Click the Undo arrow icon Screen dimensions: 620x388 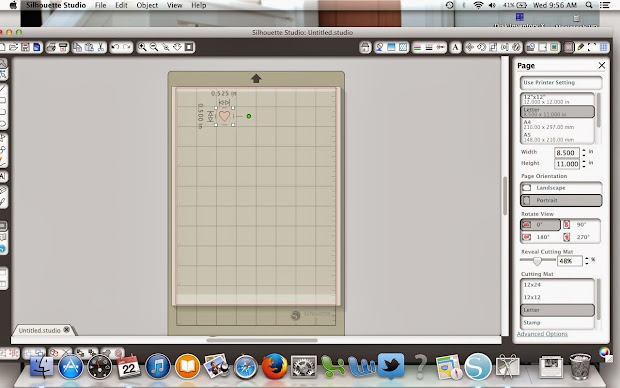tap(115, 47)
